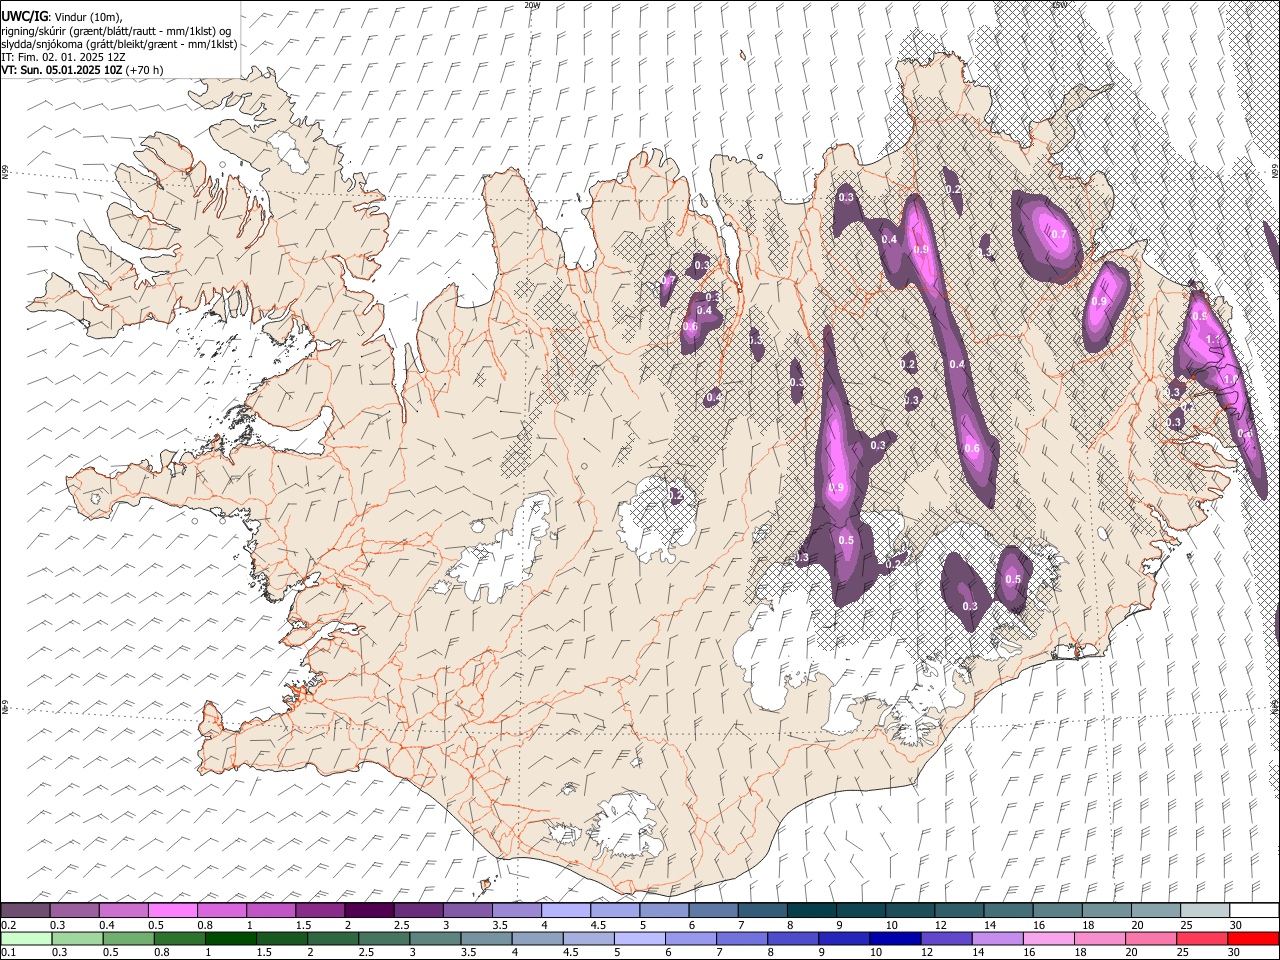
Task: Click the VT: Sun. 05.01.2025 10Z valid time
Action: [61, 70]
